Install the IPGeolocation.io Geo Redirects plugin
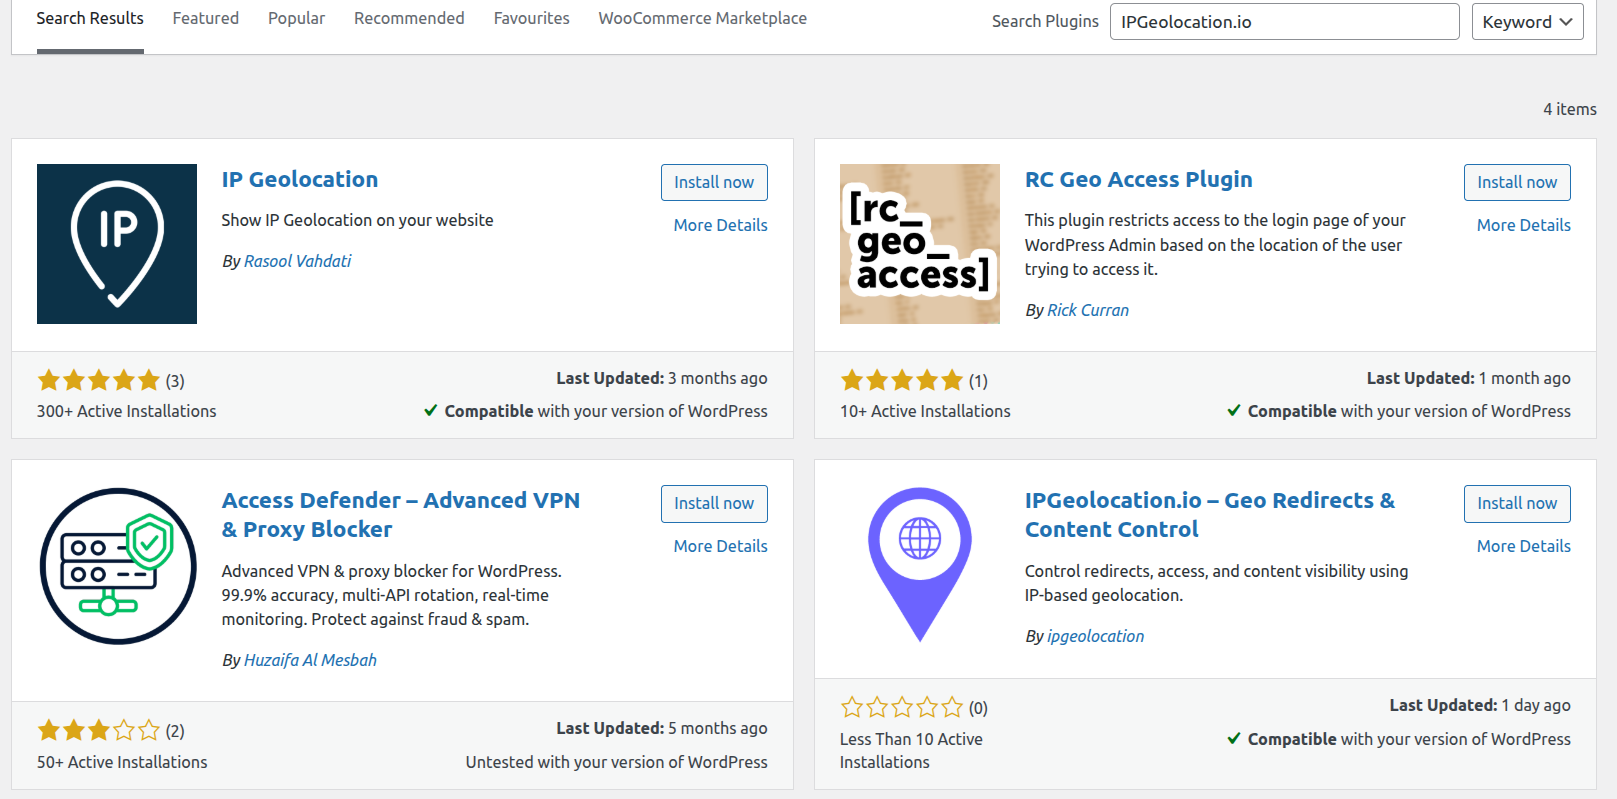The width and height of the screenshot is (1617, 799). pos(1517,503)
